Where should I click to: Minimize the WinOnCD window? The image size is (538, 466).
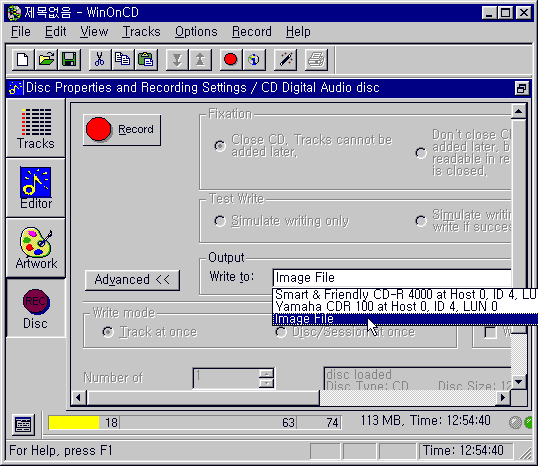[489, 13]
